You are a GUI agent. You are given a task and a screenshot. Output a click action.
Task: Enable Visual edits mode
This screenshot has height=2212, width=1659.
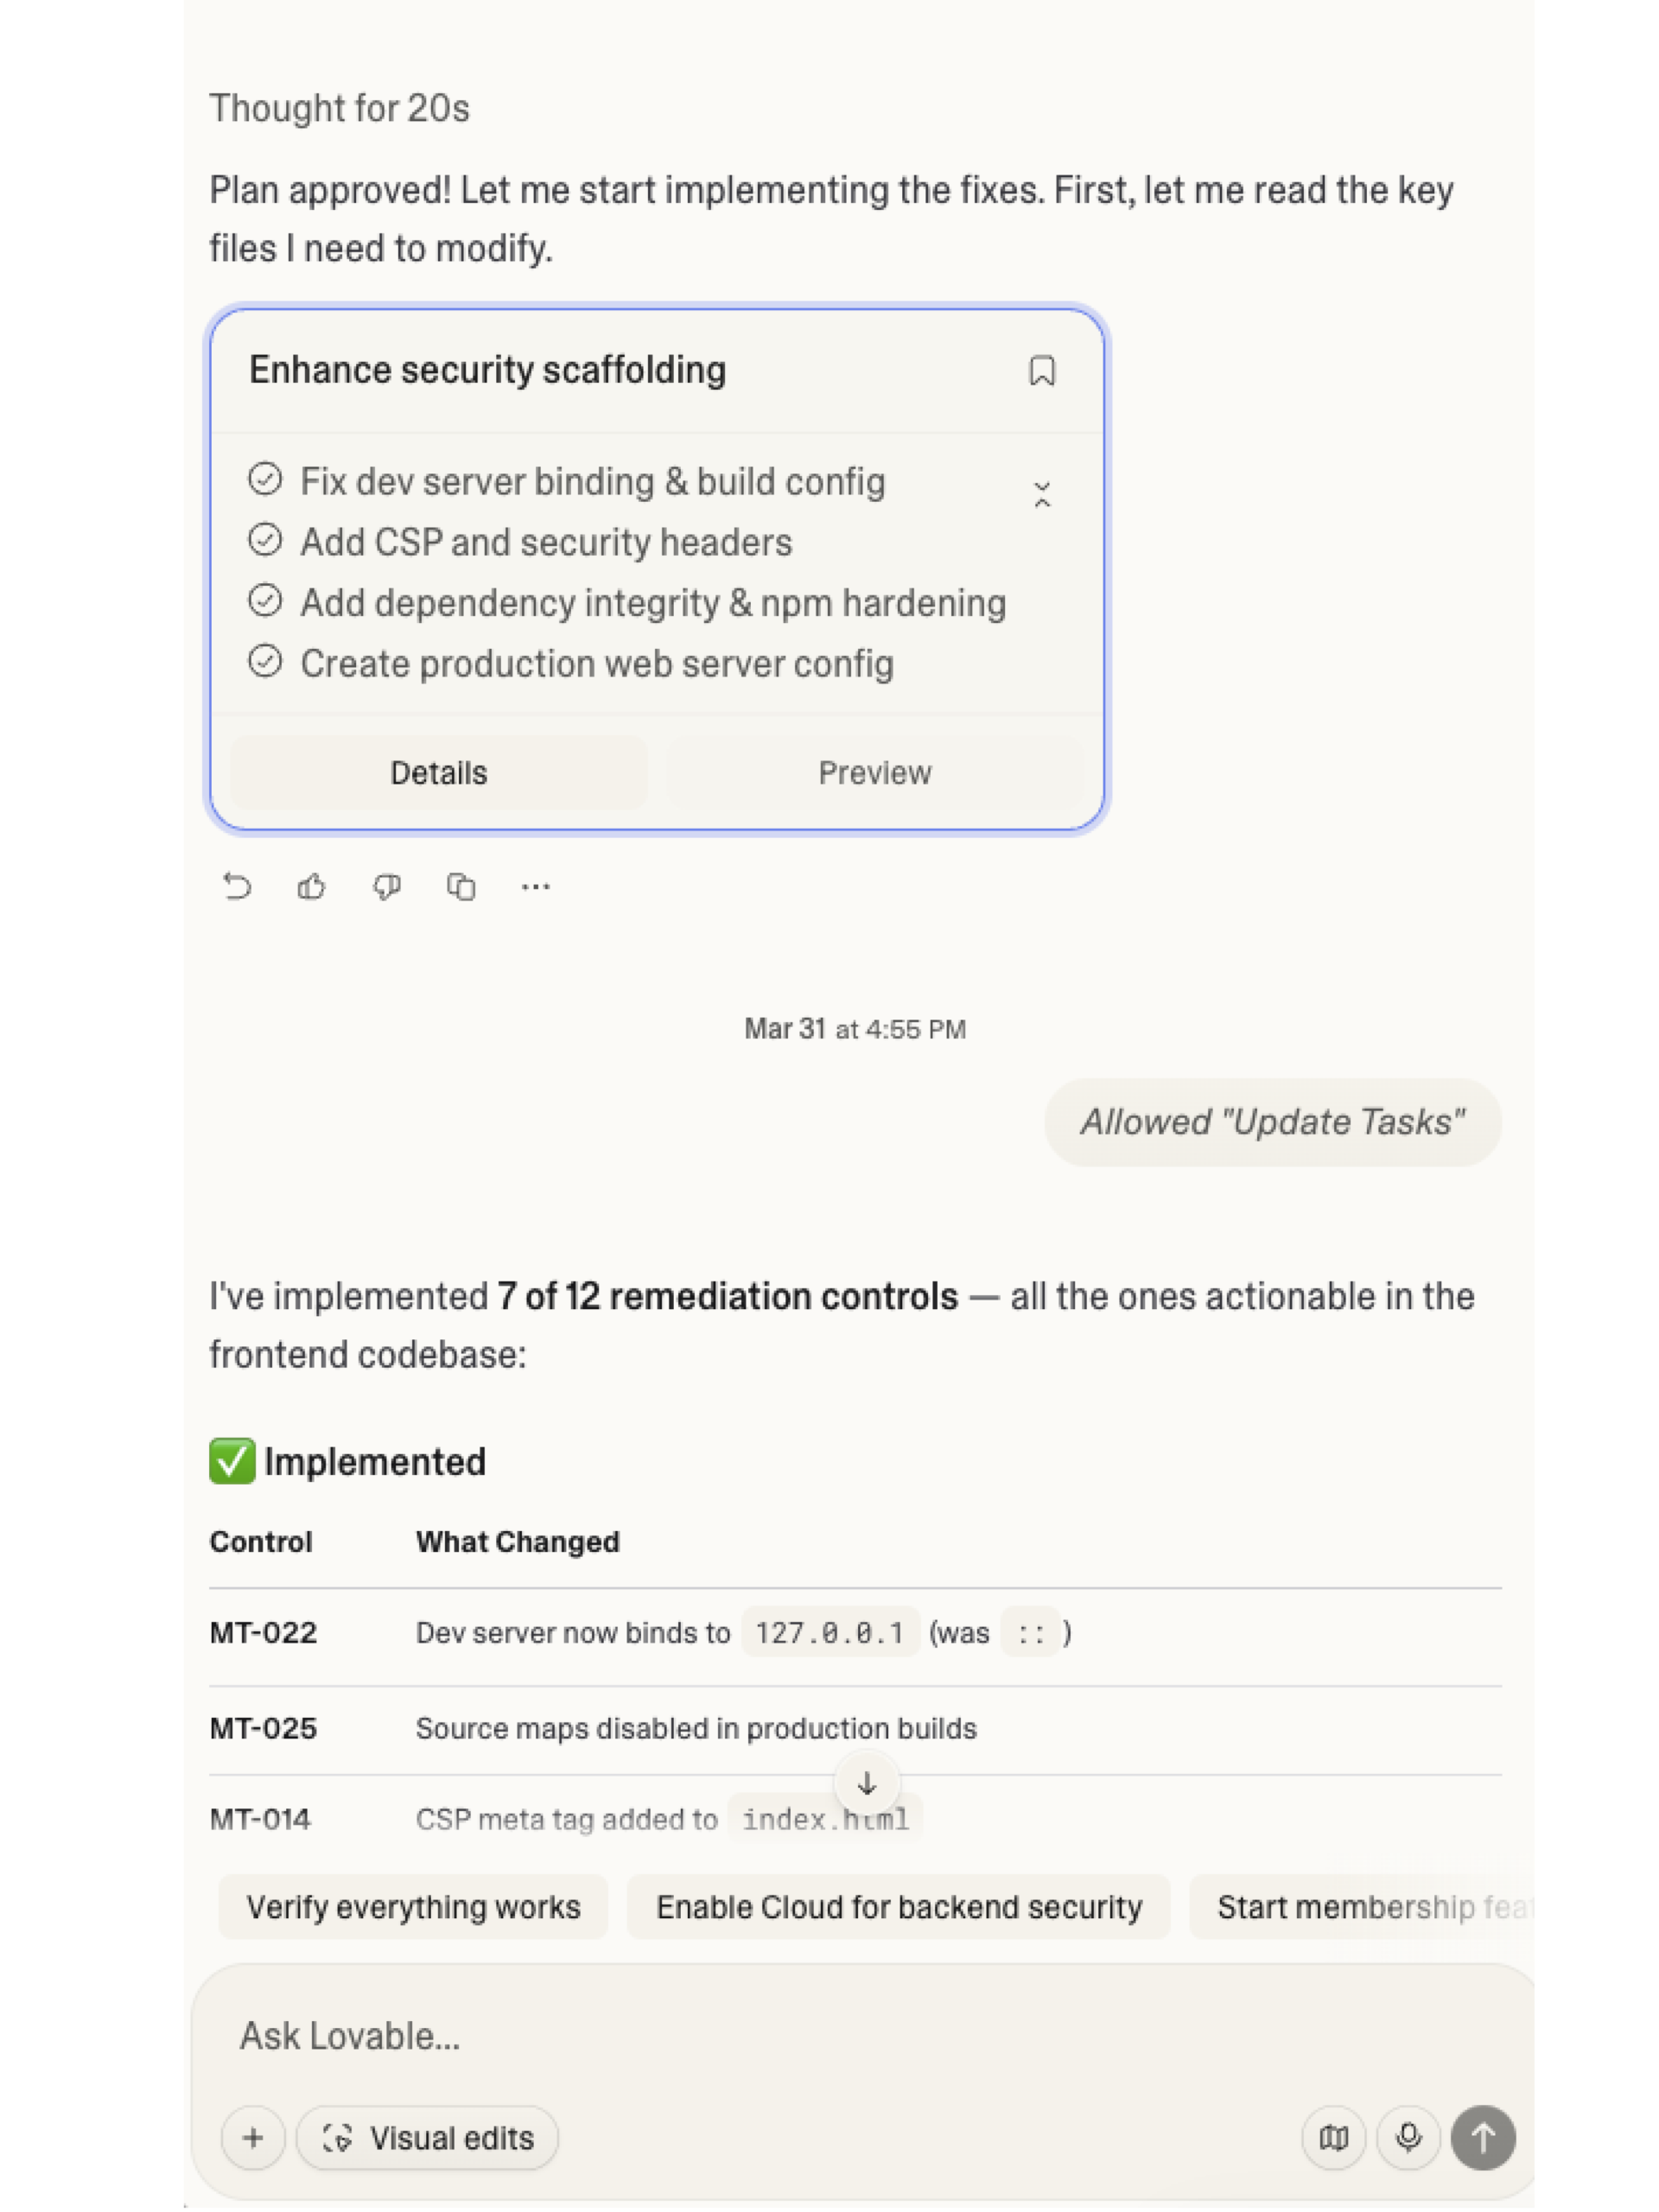[427, 2138]
